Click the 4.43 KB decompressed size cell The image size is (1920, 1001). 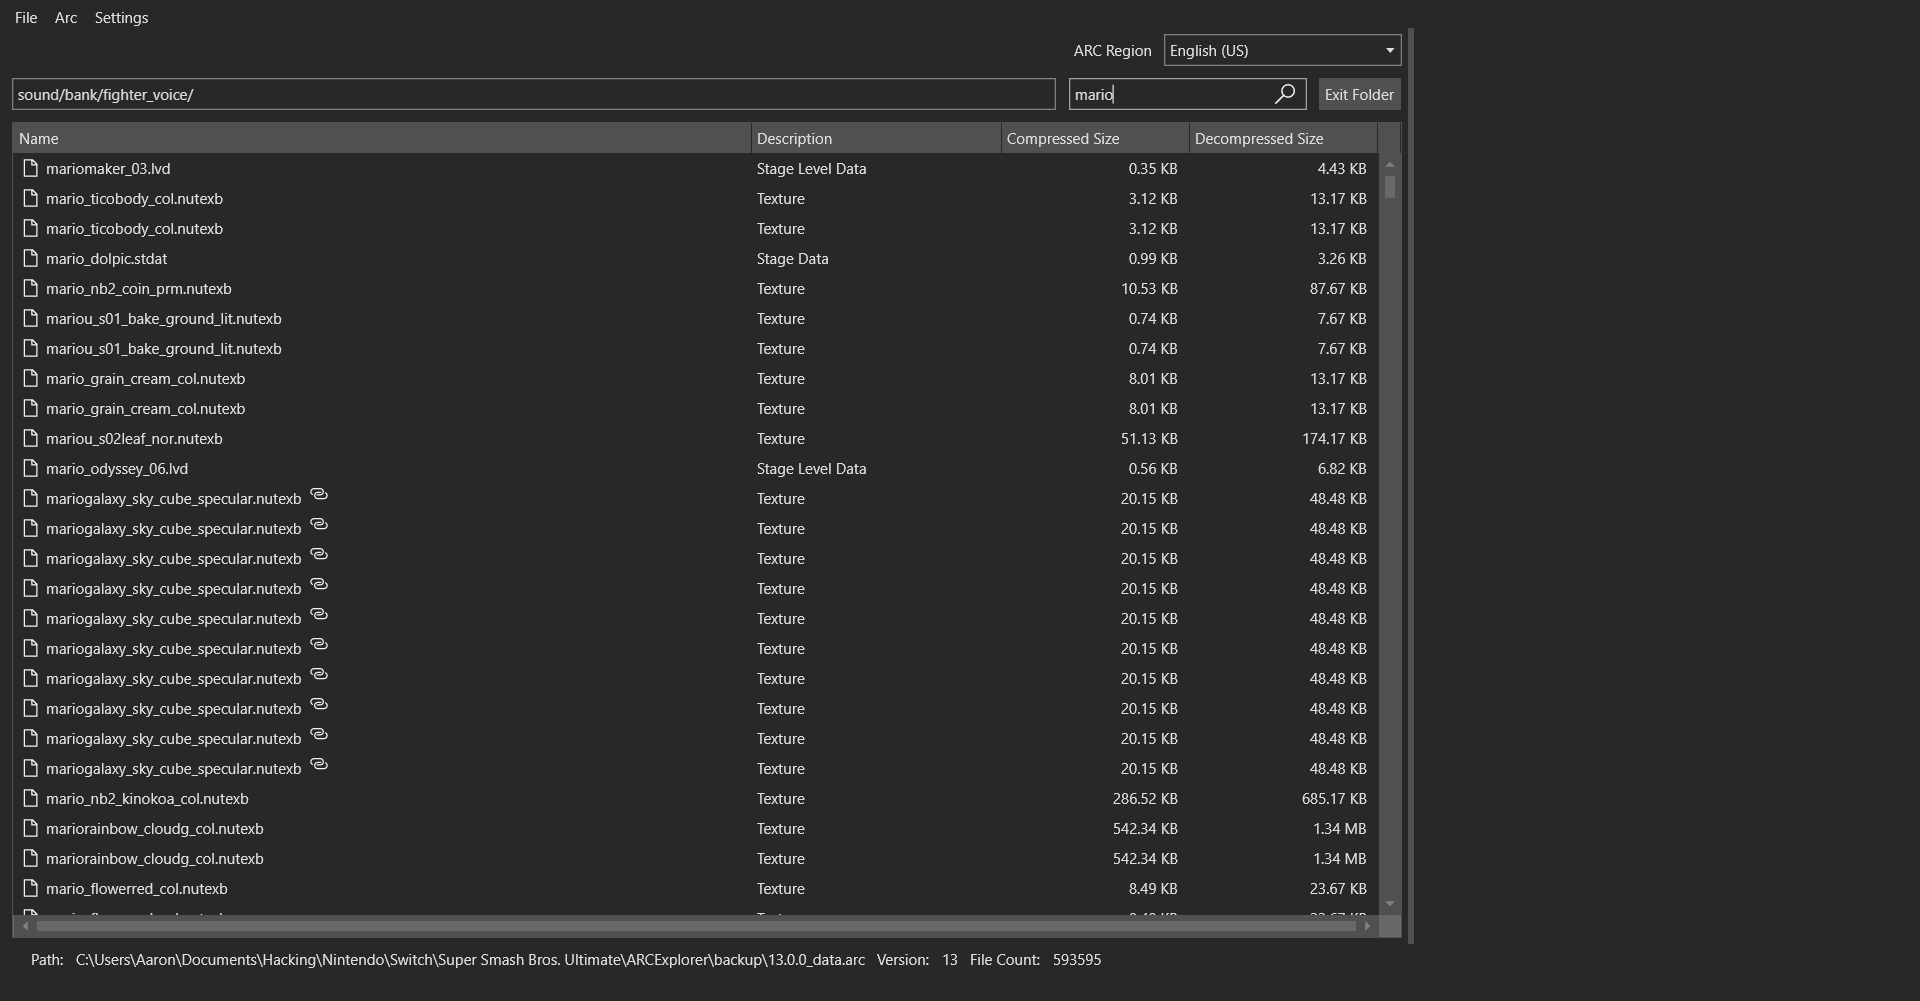1342,169
